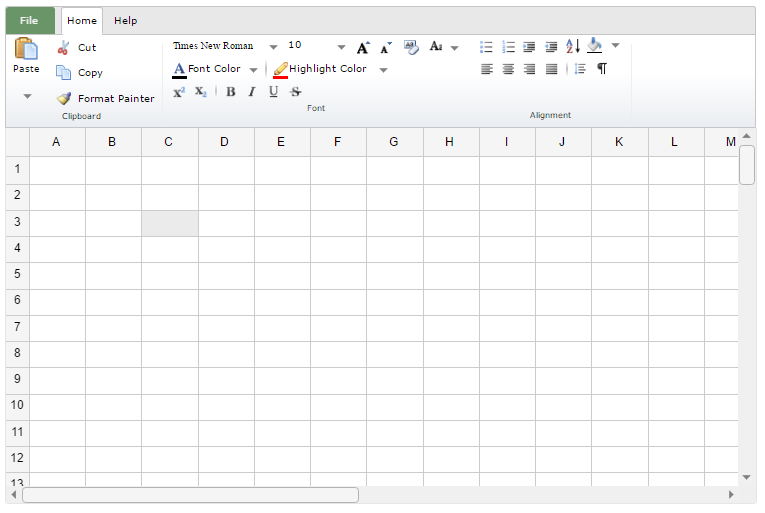Click the Paste clipboard icon
765x513 pixels.
[x=26, y=49]
